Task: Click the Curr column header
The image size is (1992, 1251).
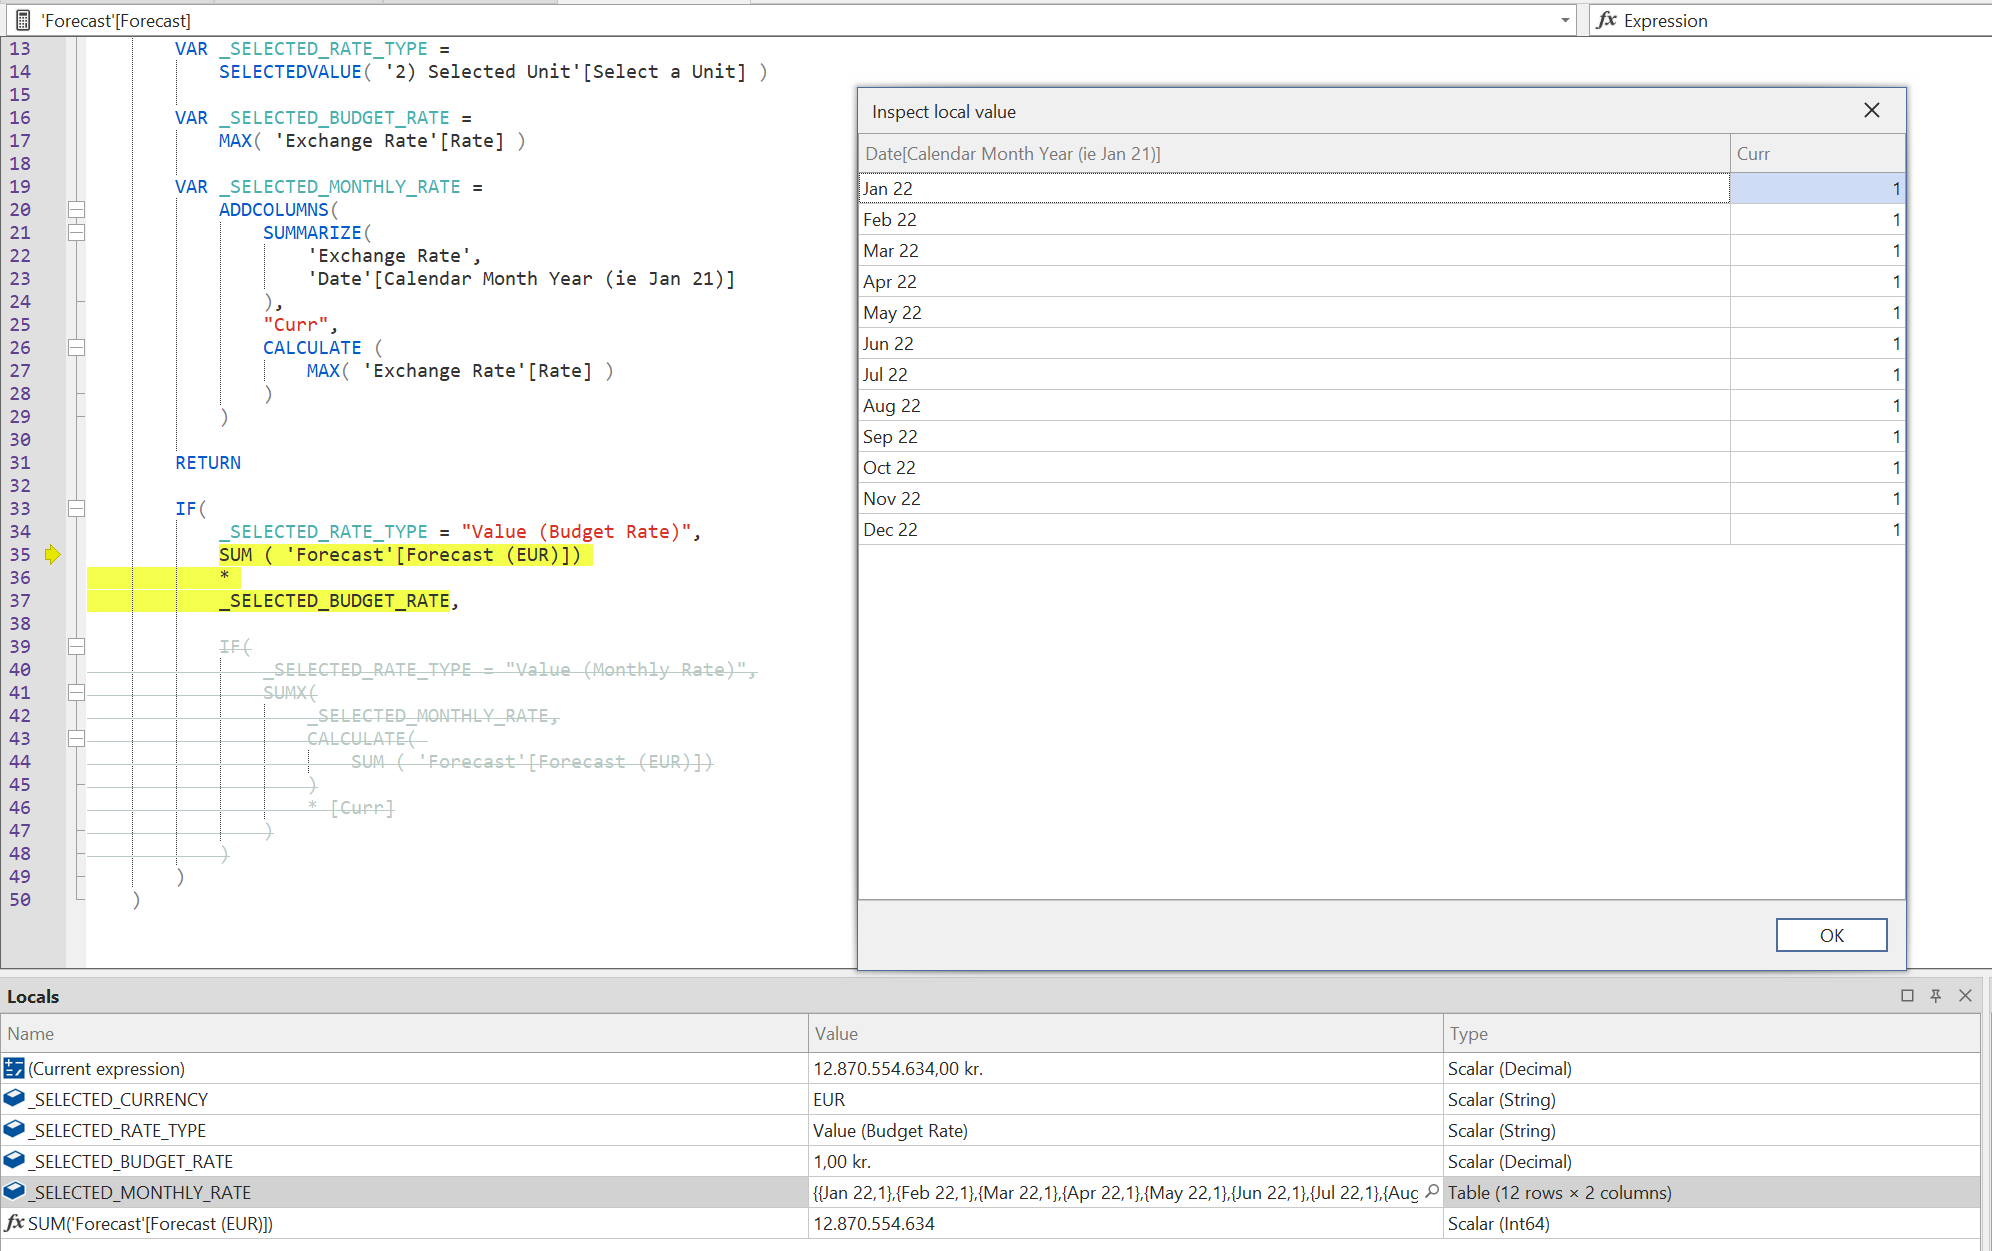Action: tap(1816, 154)
